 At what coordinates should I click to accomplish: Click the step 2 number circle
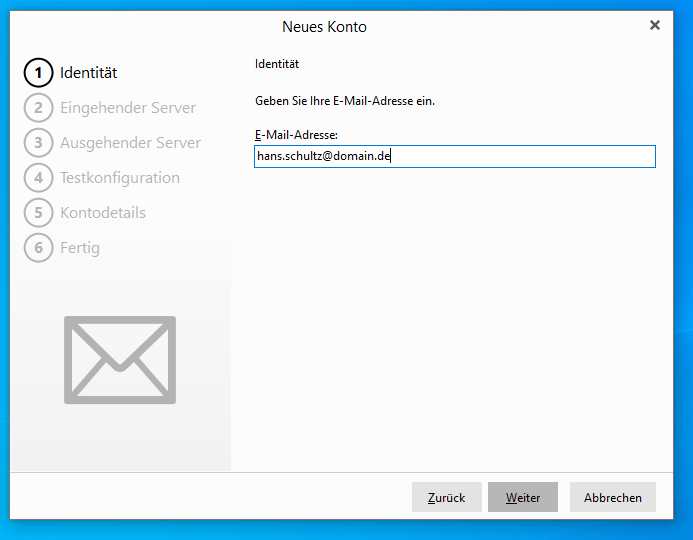pyautogui.click(x=38, y=108)
